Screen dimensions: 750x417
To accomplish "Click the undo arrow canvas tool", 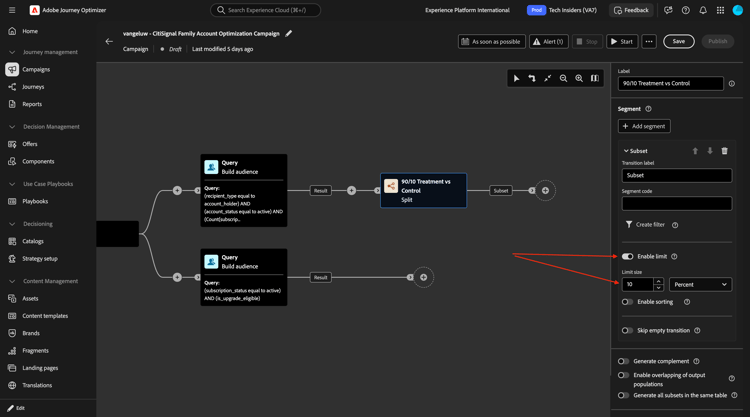I will coord(532,78).
